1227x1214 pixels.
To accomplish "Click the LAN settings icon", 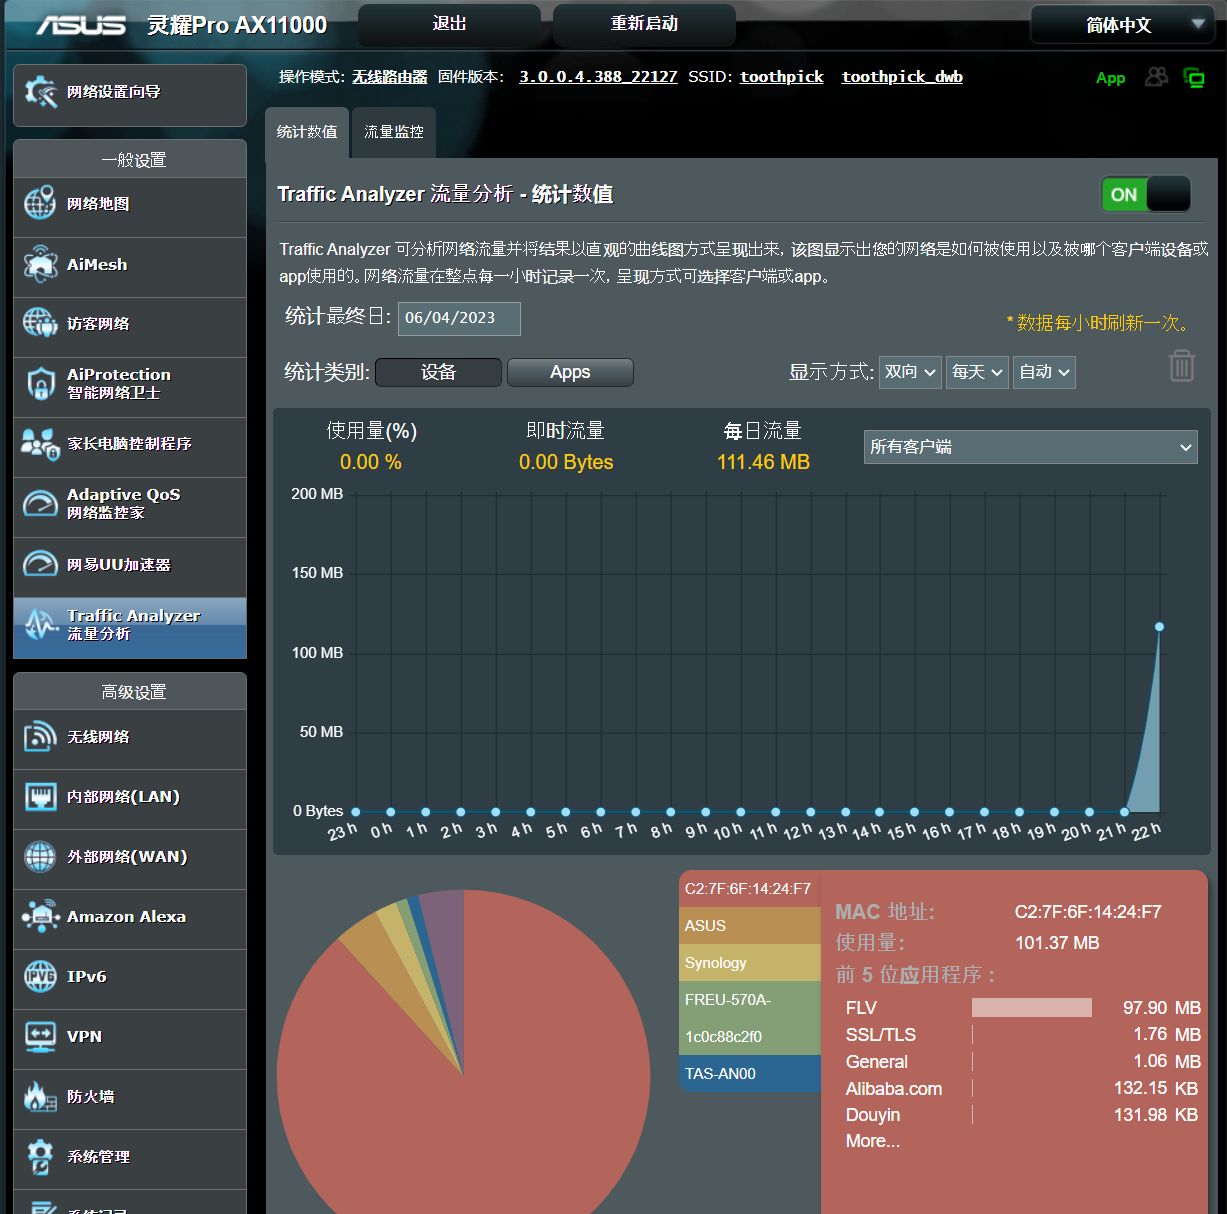I will 40,796.
